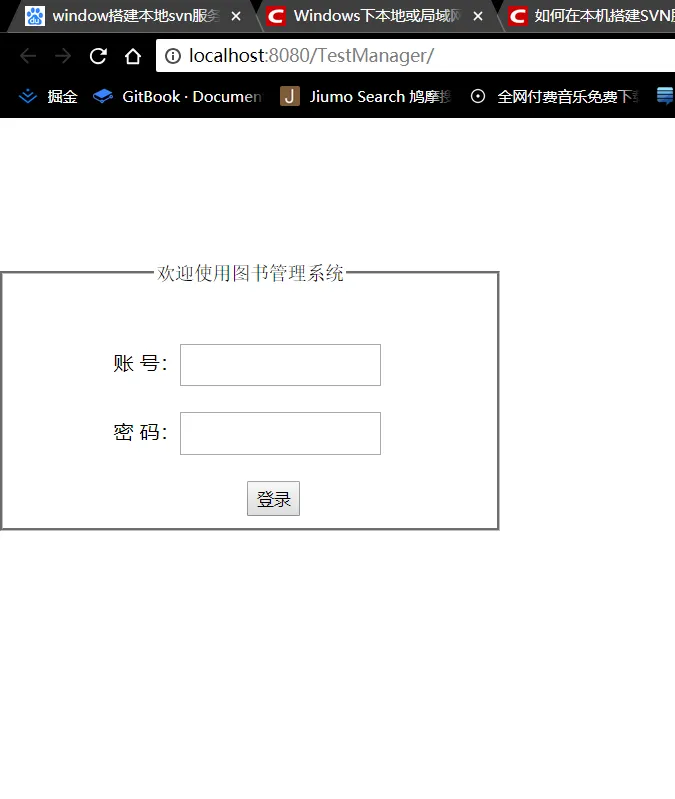Click the localhost:8080/TestManager address bar
The width and height of the screenshot is (675, 799).
pos(415,56)
